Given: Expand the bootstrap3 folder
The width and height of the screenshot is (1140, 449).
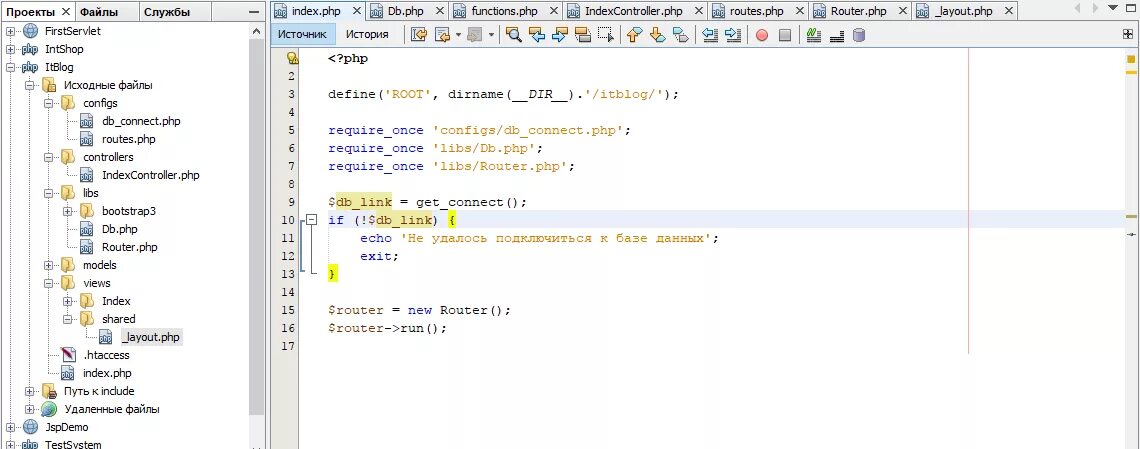Looking at the screenshot, I should tap(68, 211).
